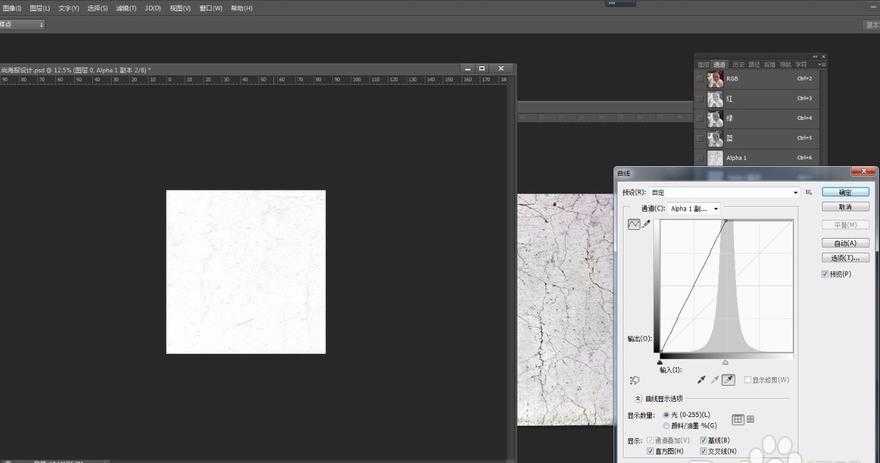Open the 通道 channel dropdown in Curves

click(x=694, y=209)
